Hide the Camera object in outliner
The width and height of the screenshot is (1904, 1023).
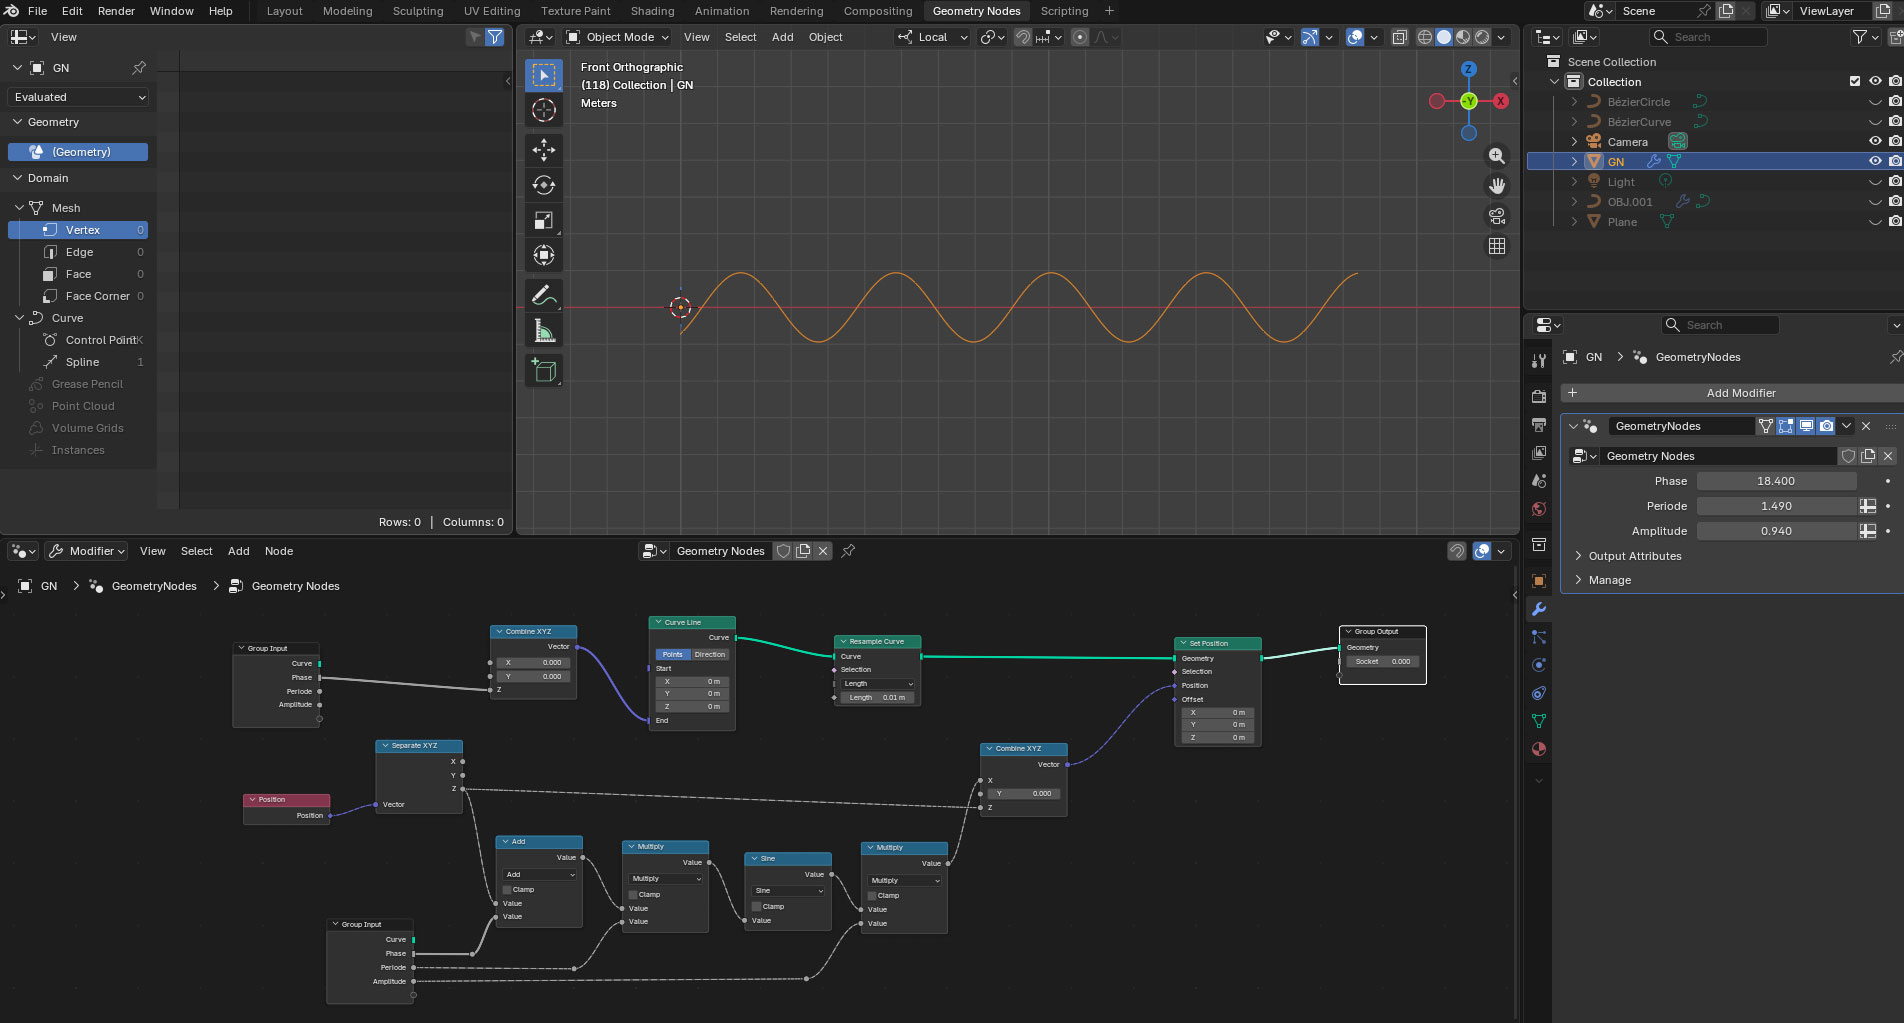1875,142
